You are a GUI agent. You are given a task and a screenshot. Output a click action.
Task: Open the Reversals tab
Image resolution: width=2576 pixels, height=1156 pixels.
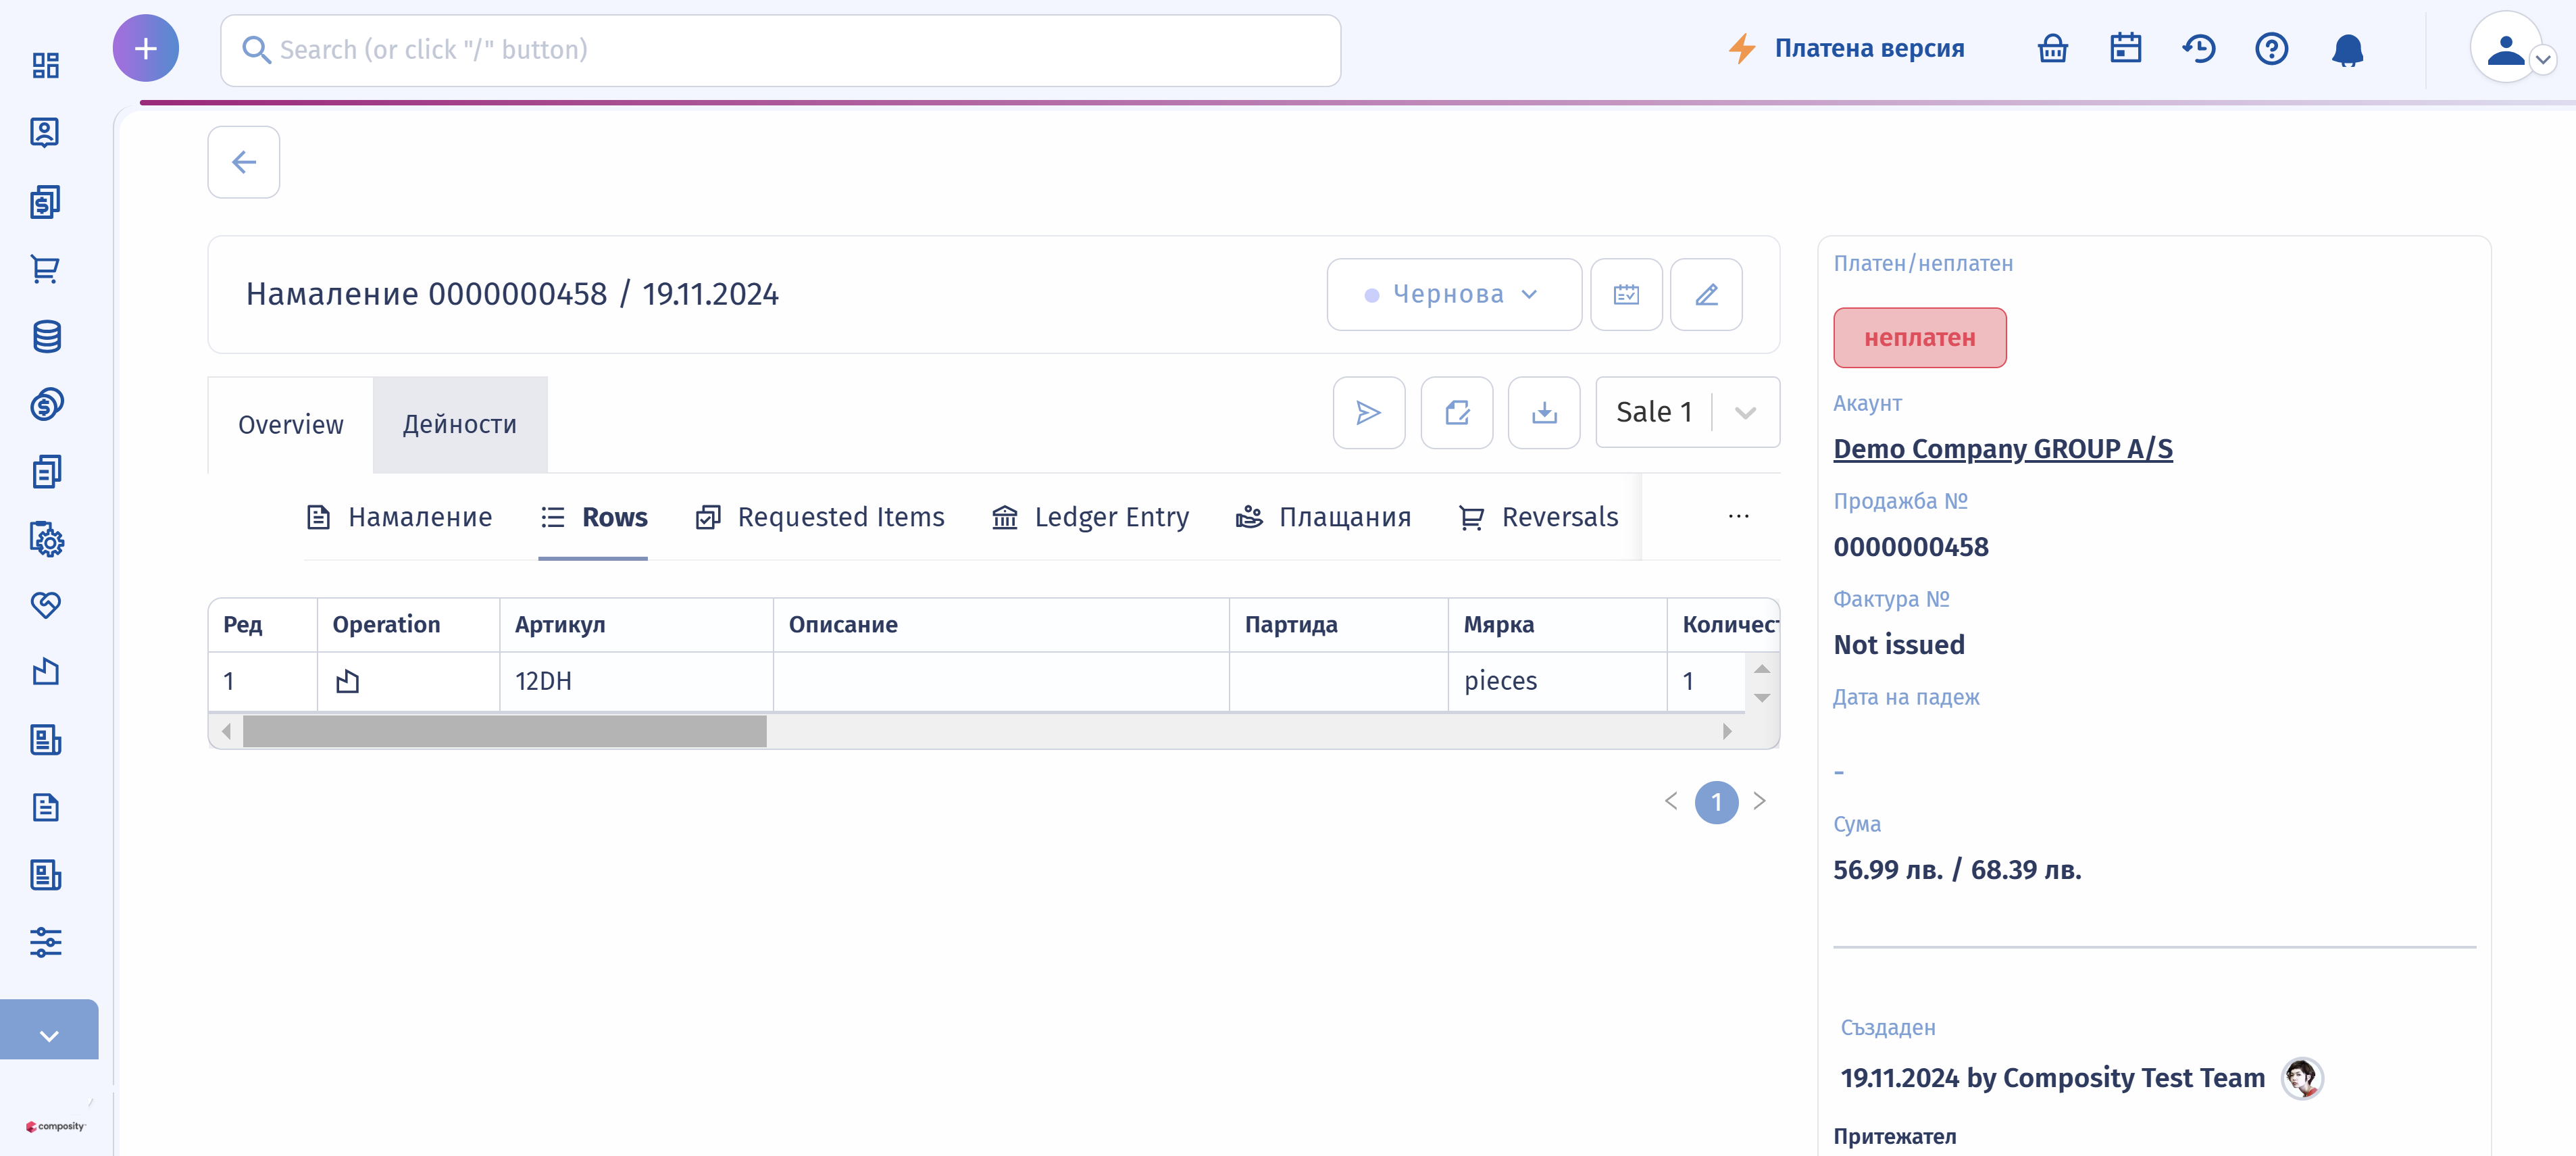[1539, 517]
